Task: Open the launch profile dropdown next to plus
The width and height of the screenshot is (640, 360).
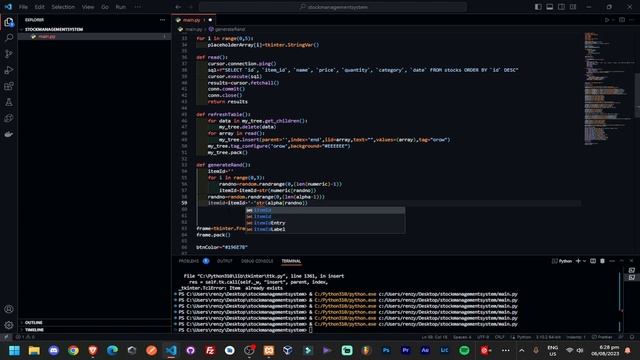Action: point(584,261)
